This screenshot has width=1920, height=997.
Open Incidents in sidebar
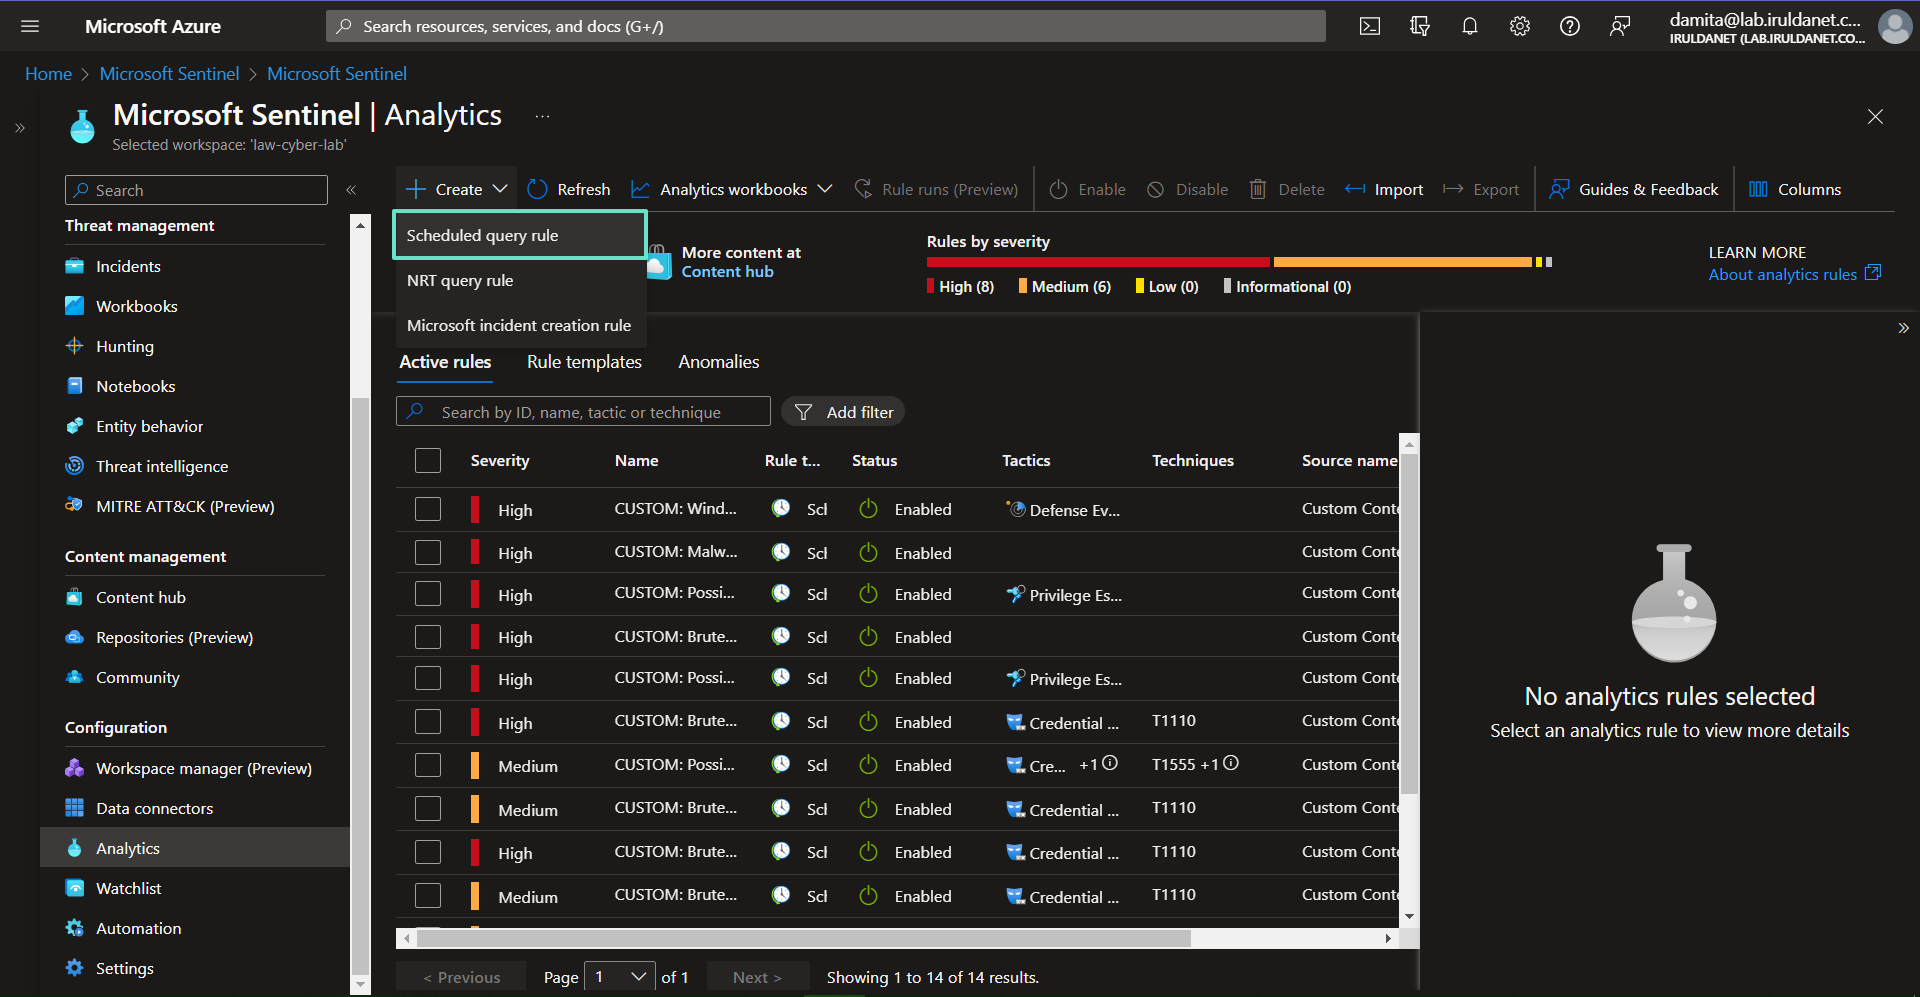pos(128,266)
